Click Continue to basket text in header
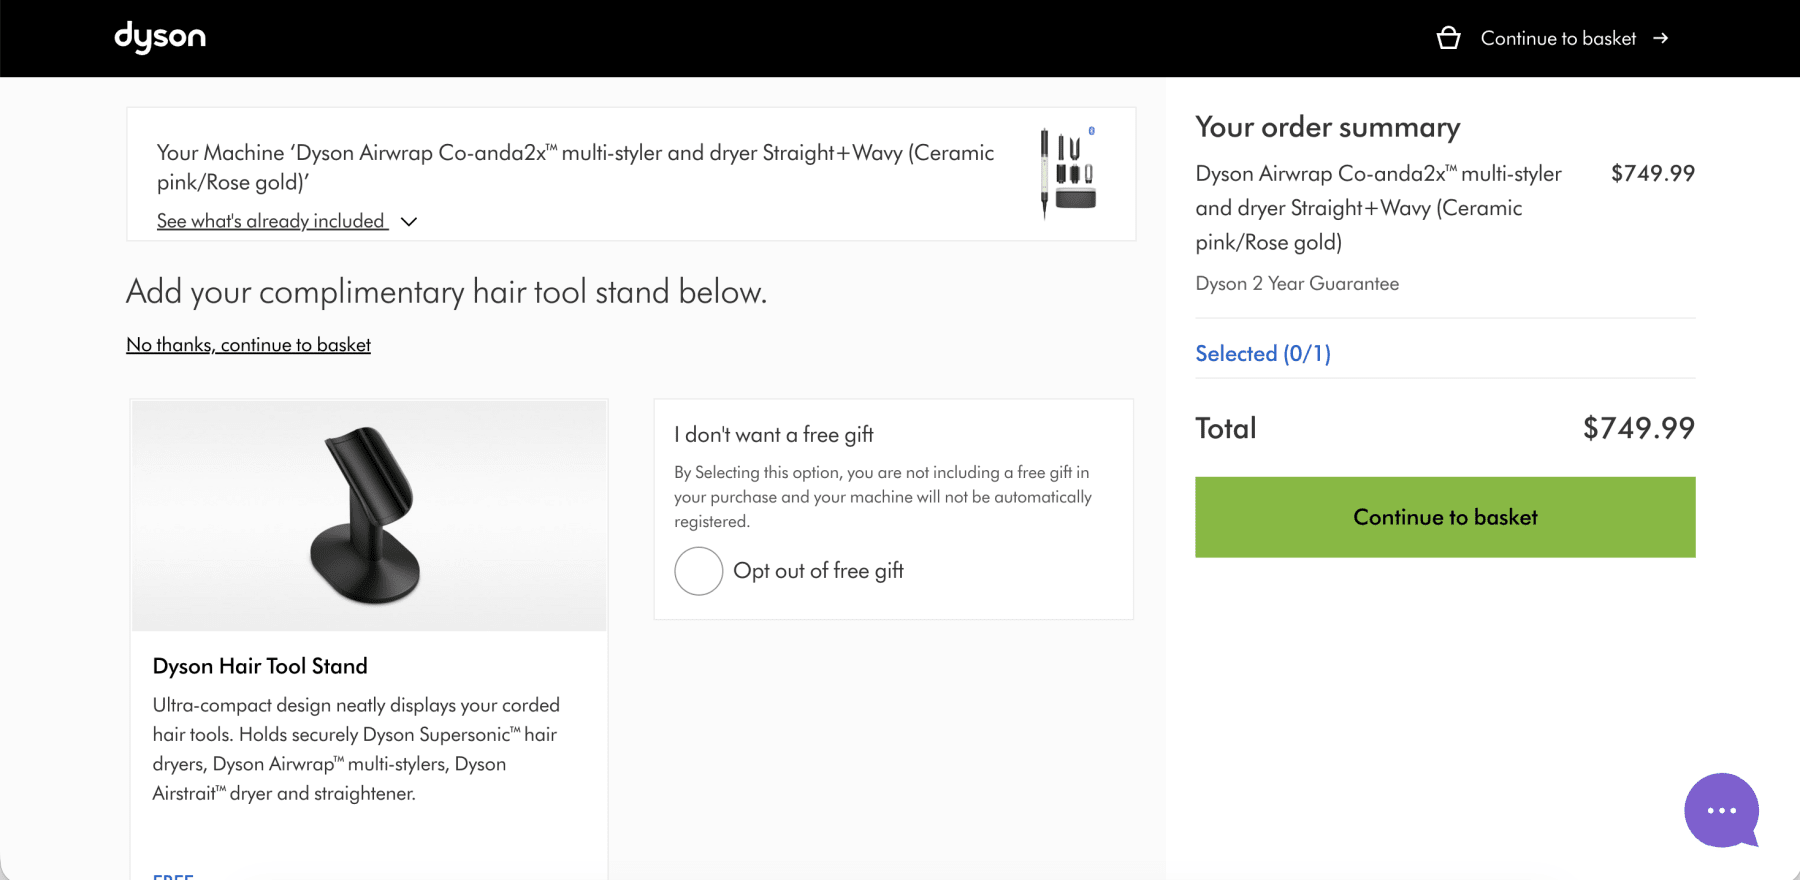Viewport: 1800px width, 880px height. point(1558,38)
